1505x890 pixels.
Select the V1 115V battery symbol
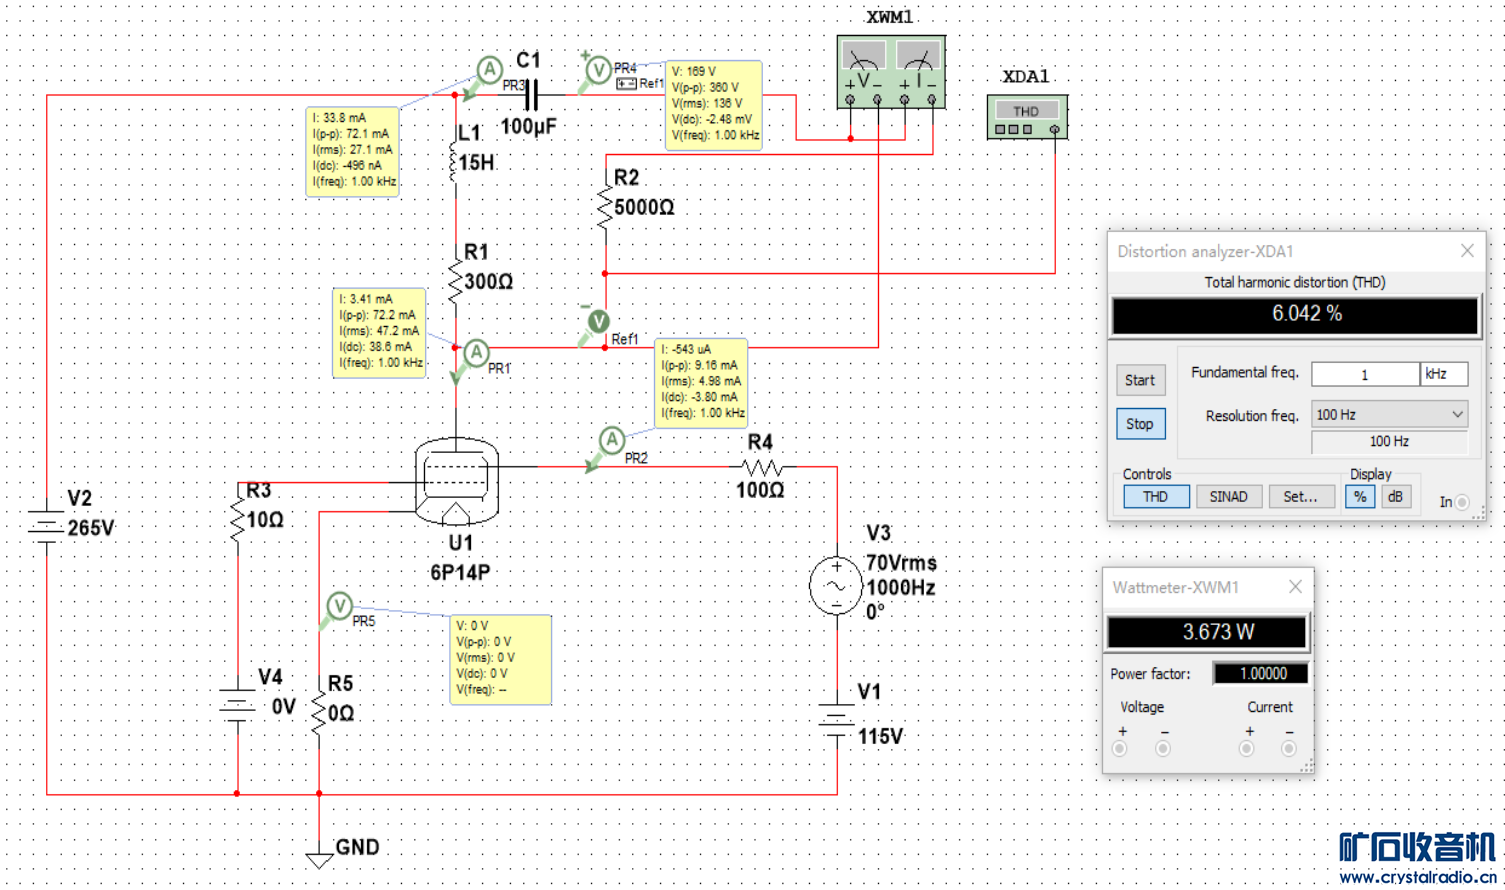(837, 718)
